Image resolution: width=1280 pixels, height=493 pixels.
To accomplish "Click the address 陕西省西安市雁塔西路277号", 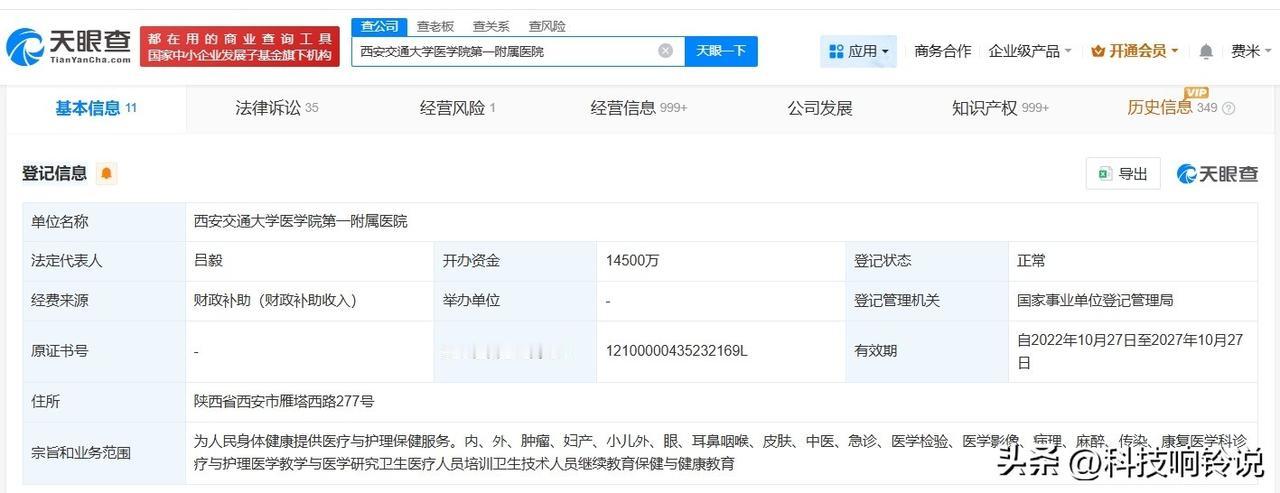I will coord(284,401).
